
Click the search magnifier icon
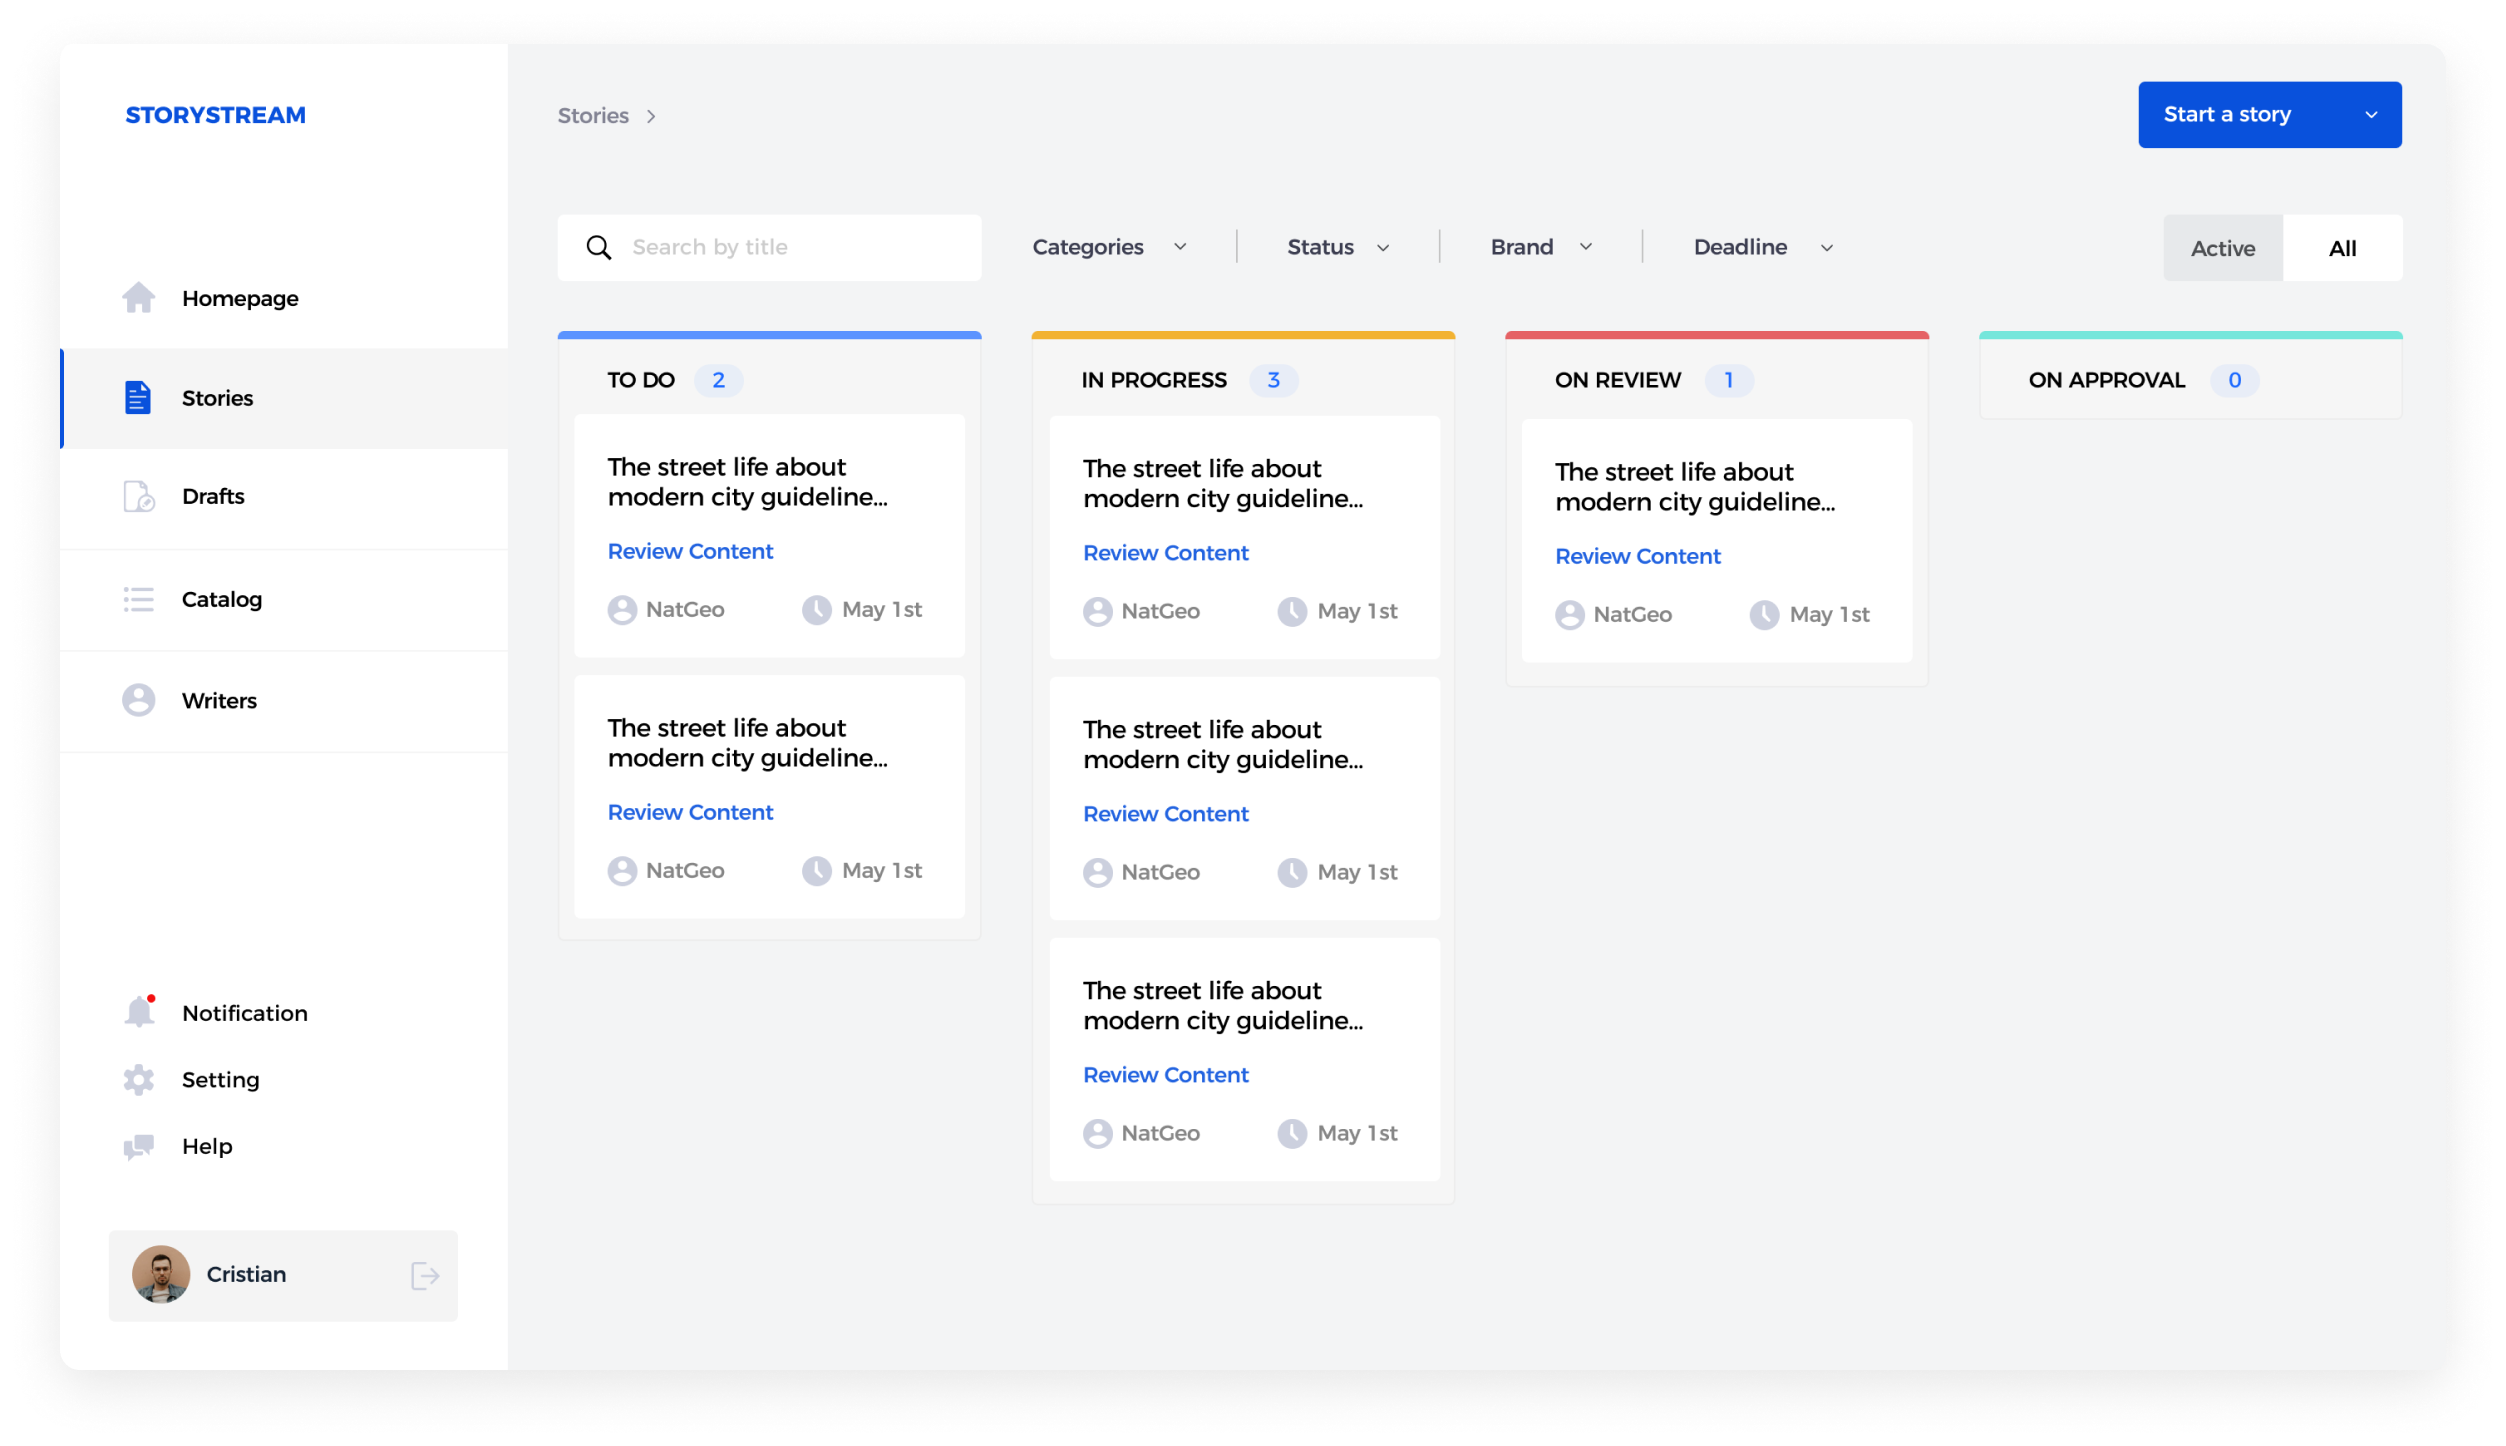599,248
